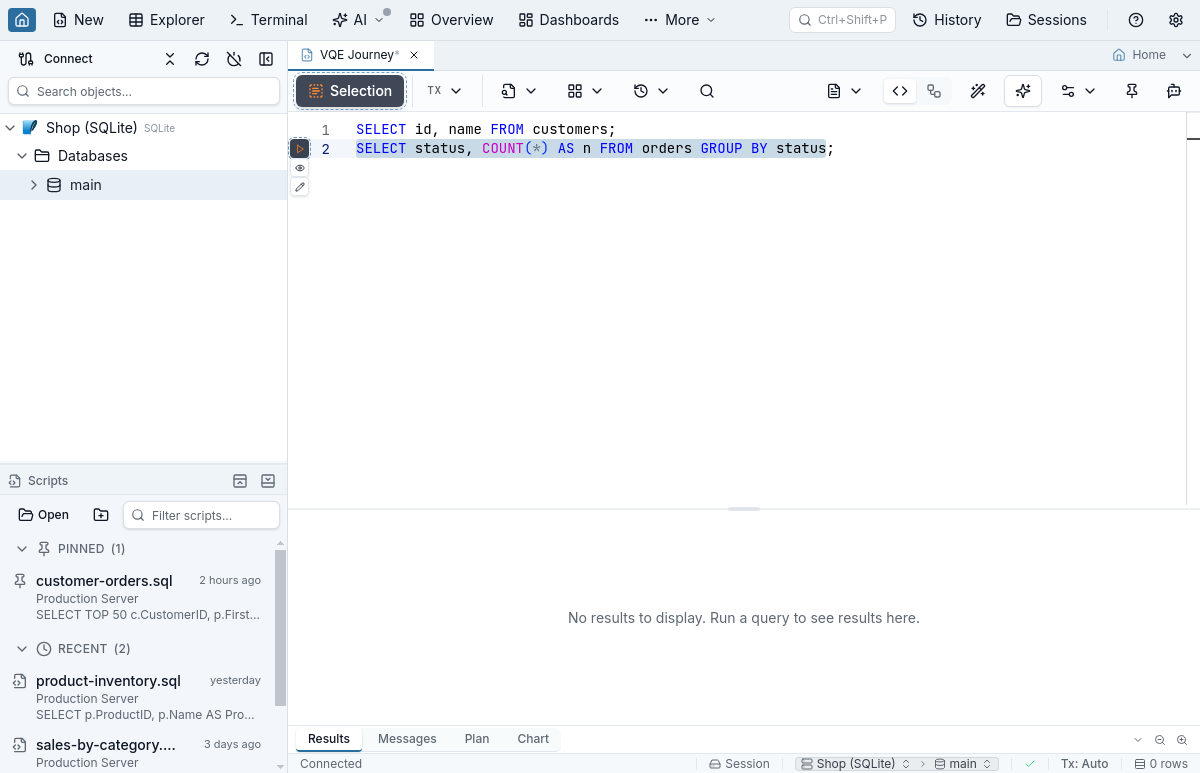The image size is (1200, 773).
Task: Click the Home icon button at top left
Action: [22, 20]
